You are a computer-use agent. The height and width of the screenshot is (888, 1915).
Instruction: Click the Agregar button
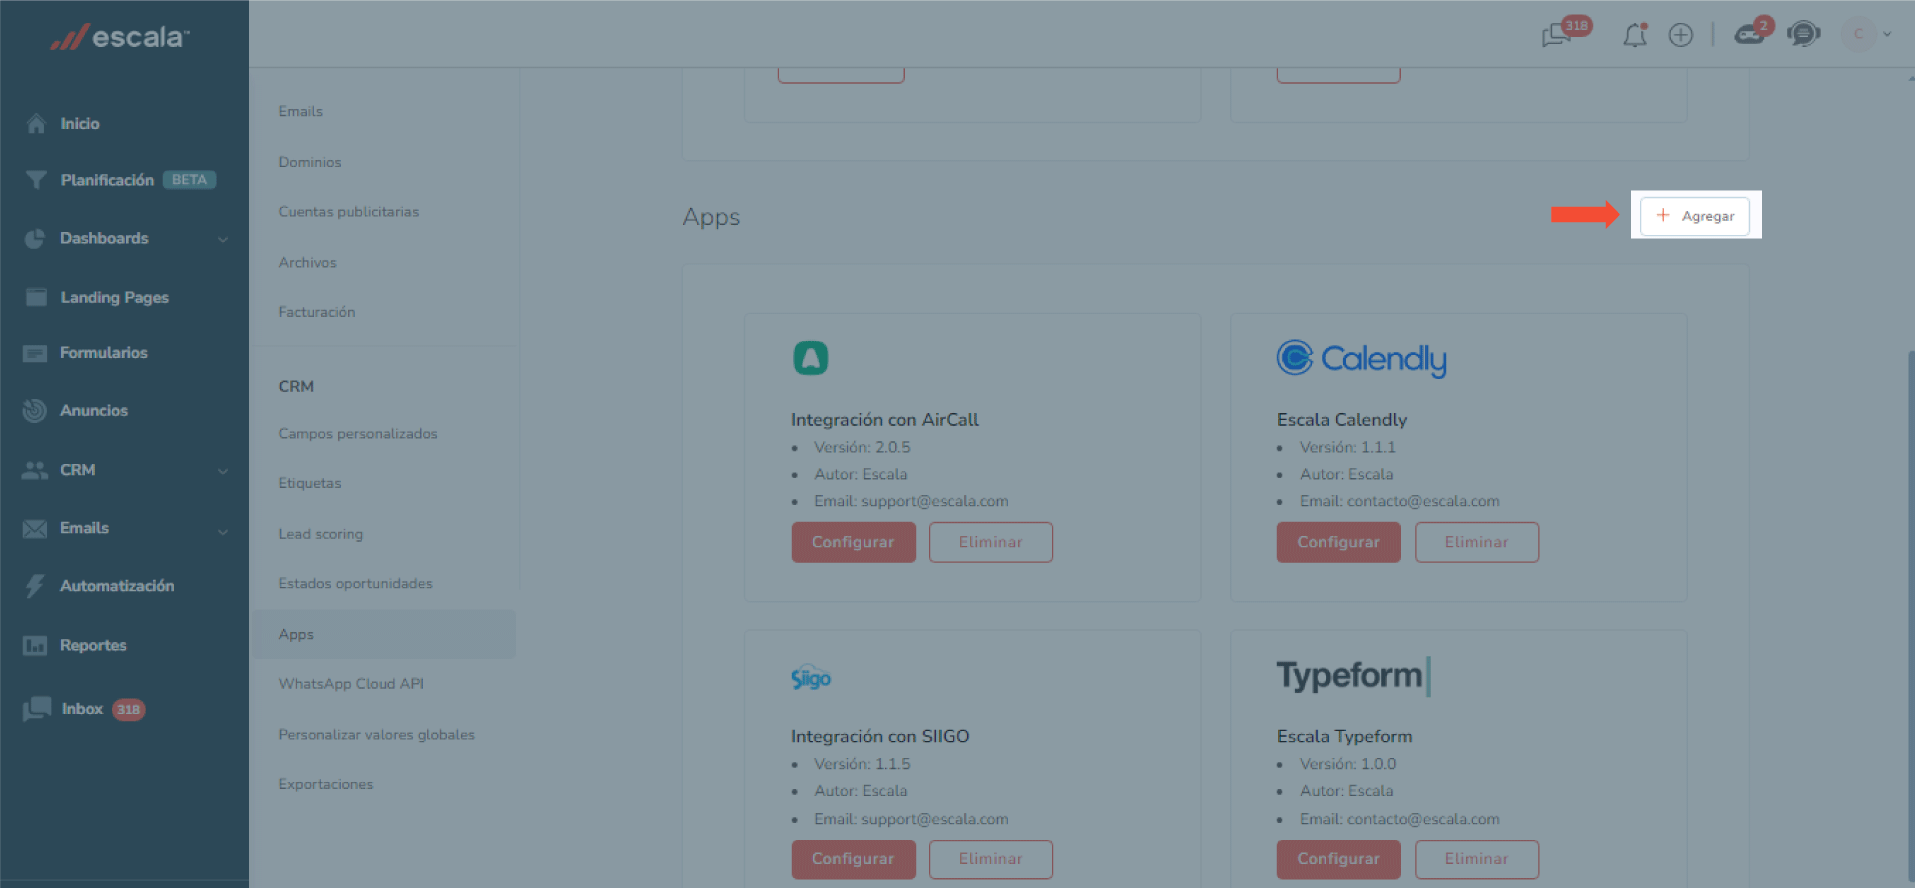pyautogui.click(x=1695, y=216)
